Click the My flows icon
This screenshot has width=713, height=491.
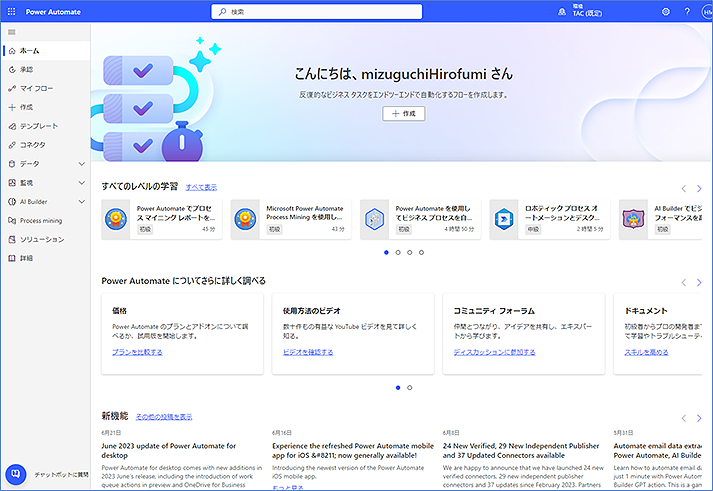point(12,89)
